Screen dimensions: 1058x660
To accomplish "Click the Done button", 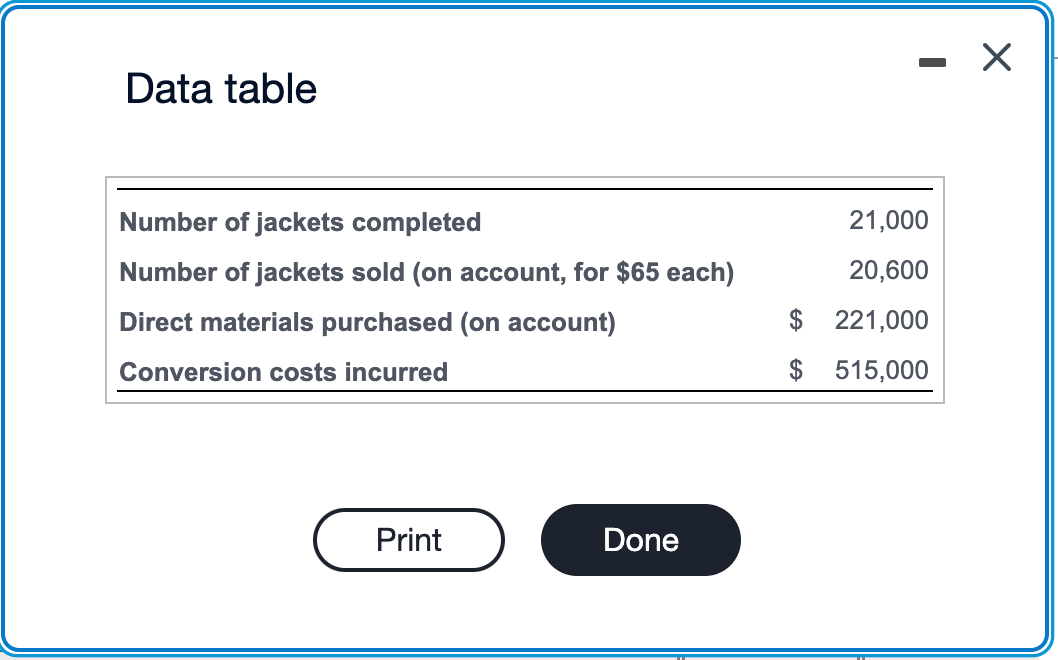I will (x=640, y=540).
